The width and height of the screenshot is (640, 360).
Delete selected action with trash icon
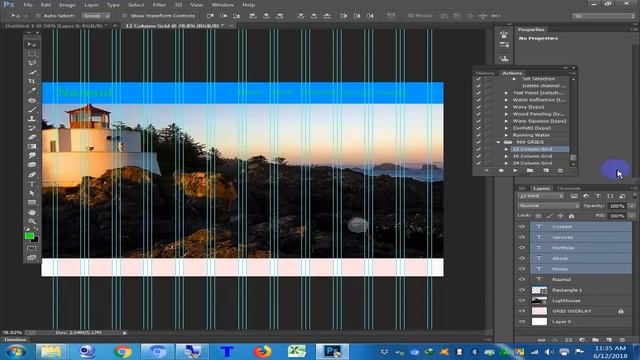(x=560, y=171)
